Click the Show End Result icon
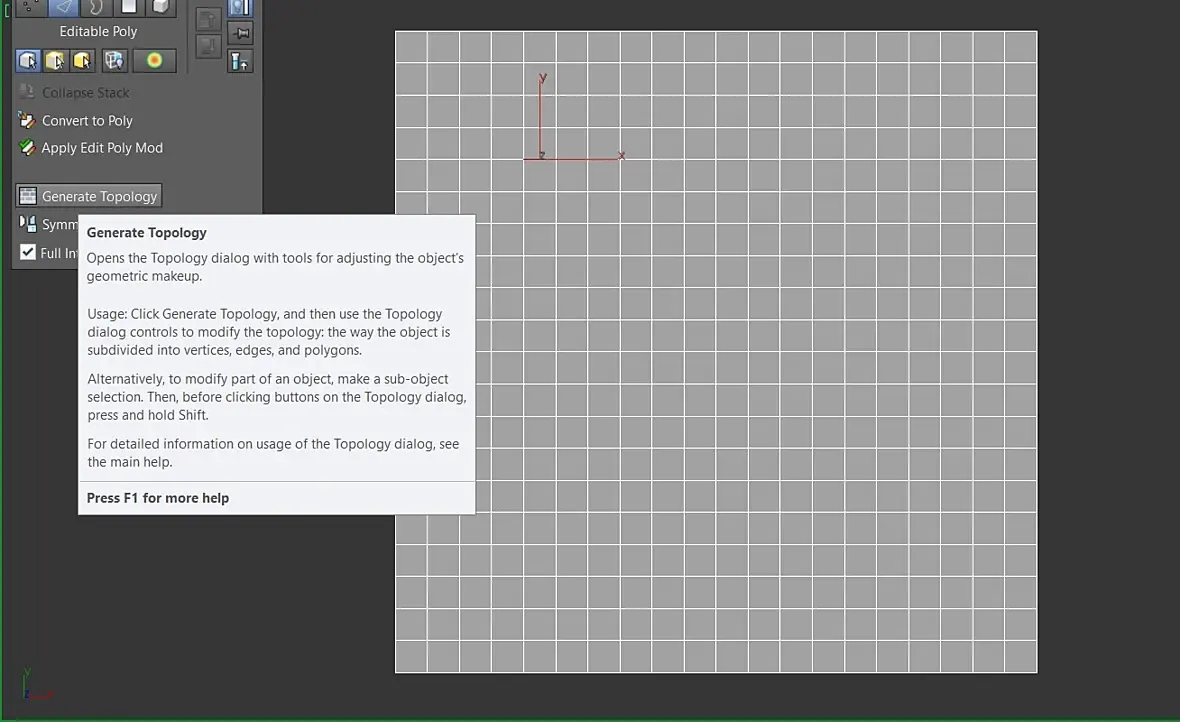1180x722 pixels. [x=240, y=7]
